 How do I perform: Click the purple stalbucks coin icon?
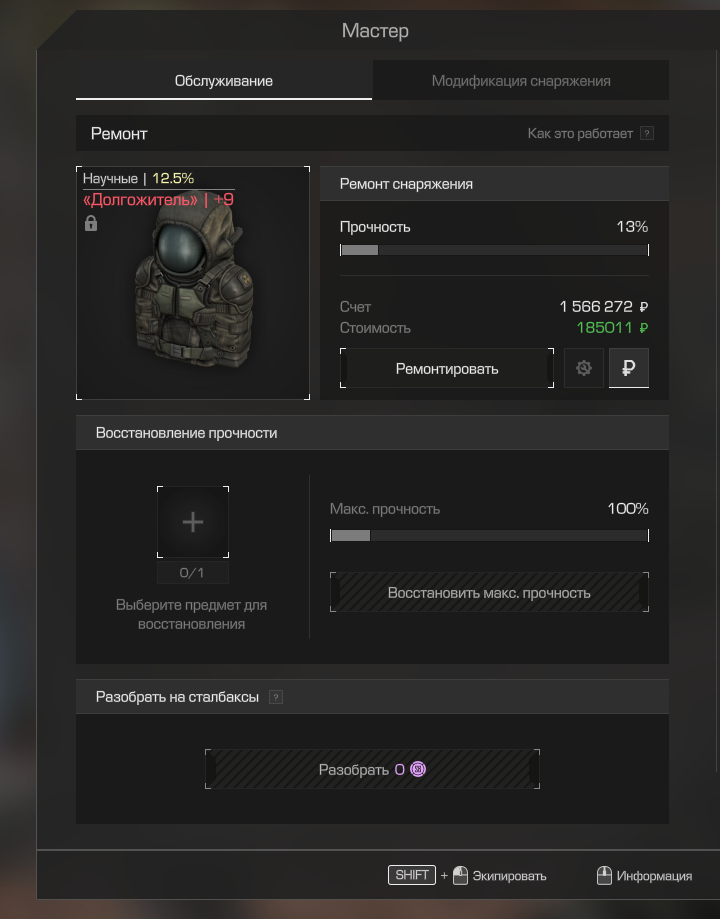417,769
